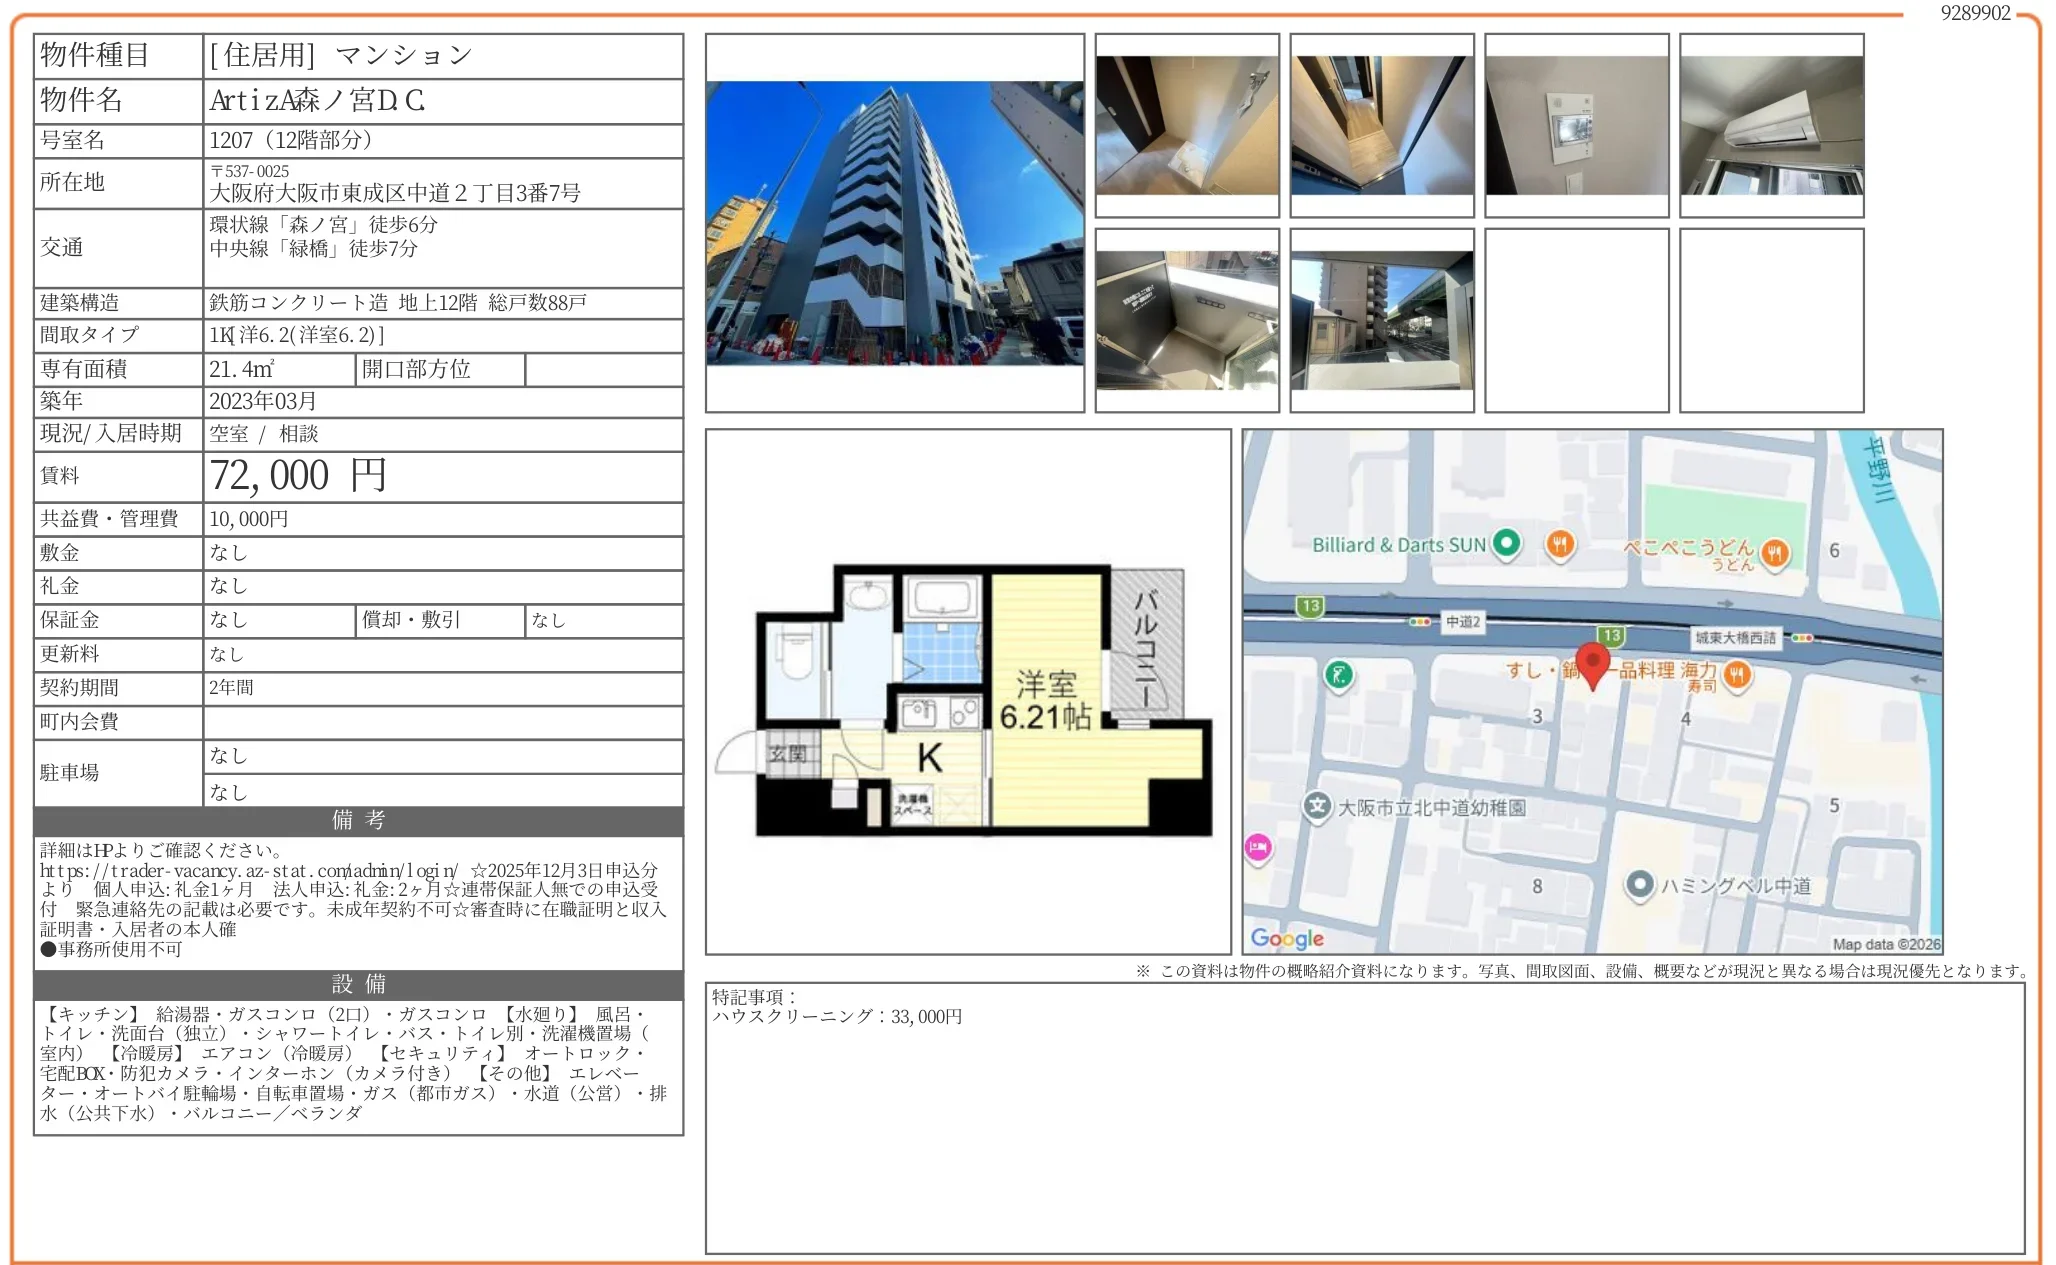The width and height of the screenshot is (2056, 1265).
Task: Open the washbasin room photo thumbnail
Action: [x=1187, y=125]
